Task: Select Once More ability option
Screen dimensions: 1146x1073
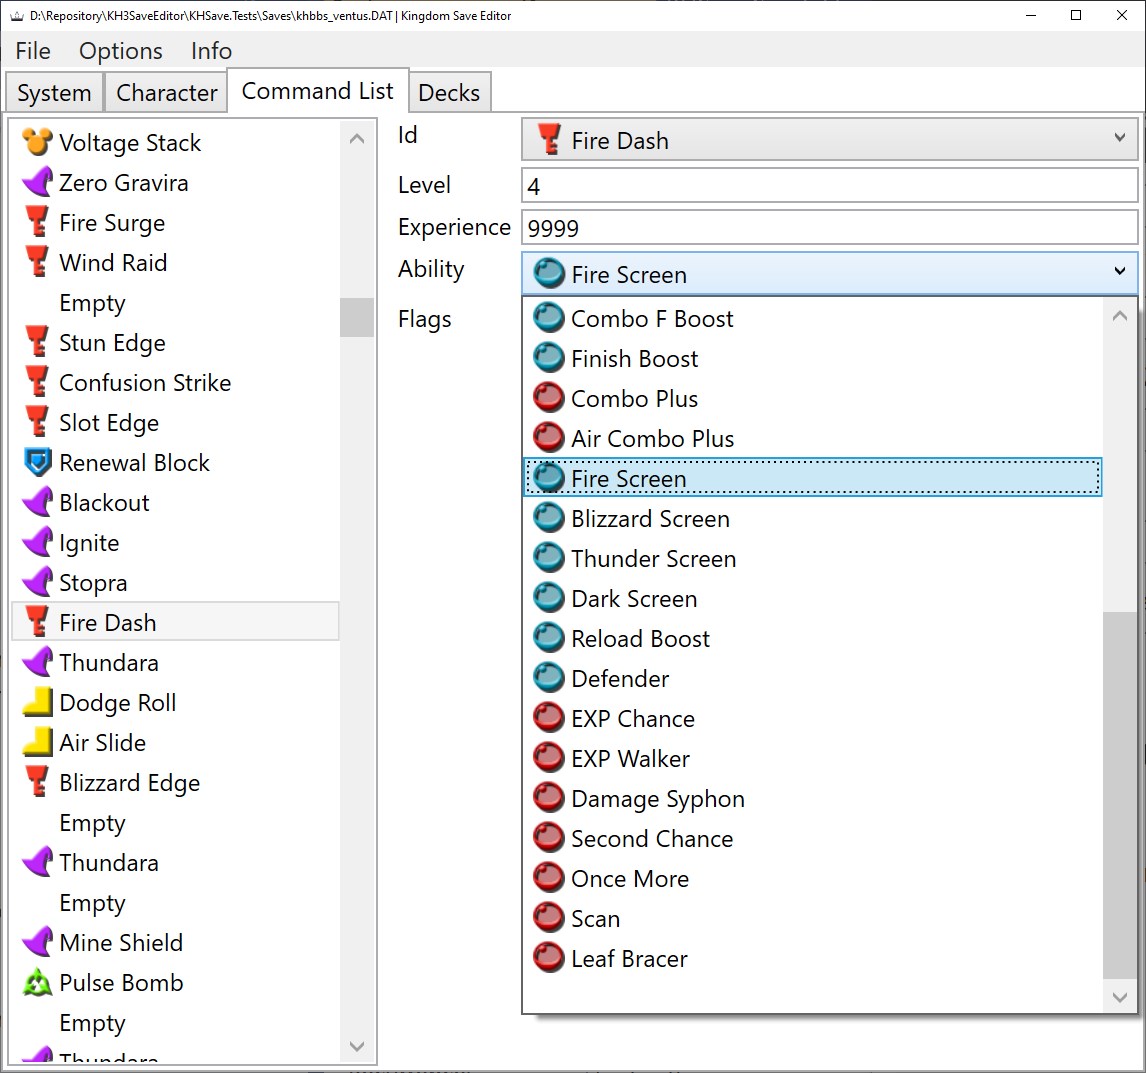Action: pos(812,879)
